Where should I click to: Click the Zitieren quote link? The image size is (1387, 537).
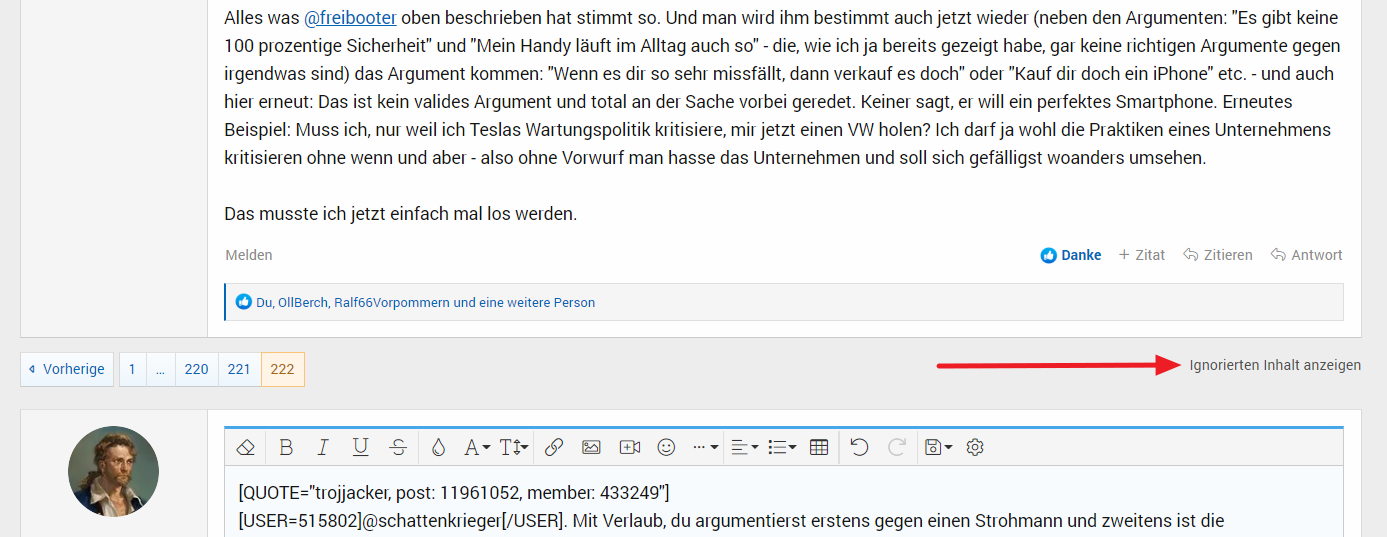1217,255
